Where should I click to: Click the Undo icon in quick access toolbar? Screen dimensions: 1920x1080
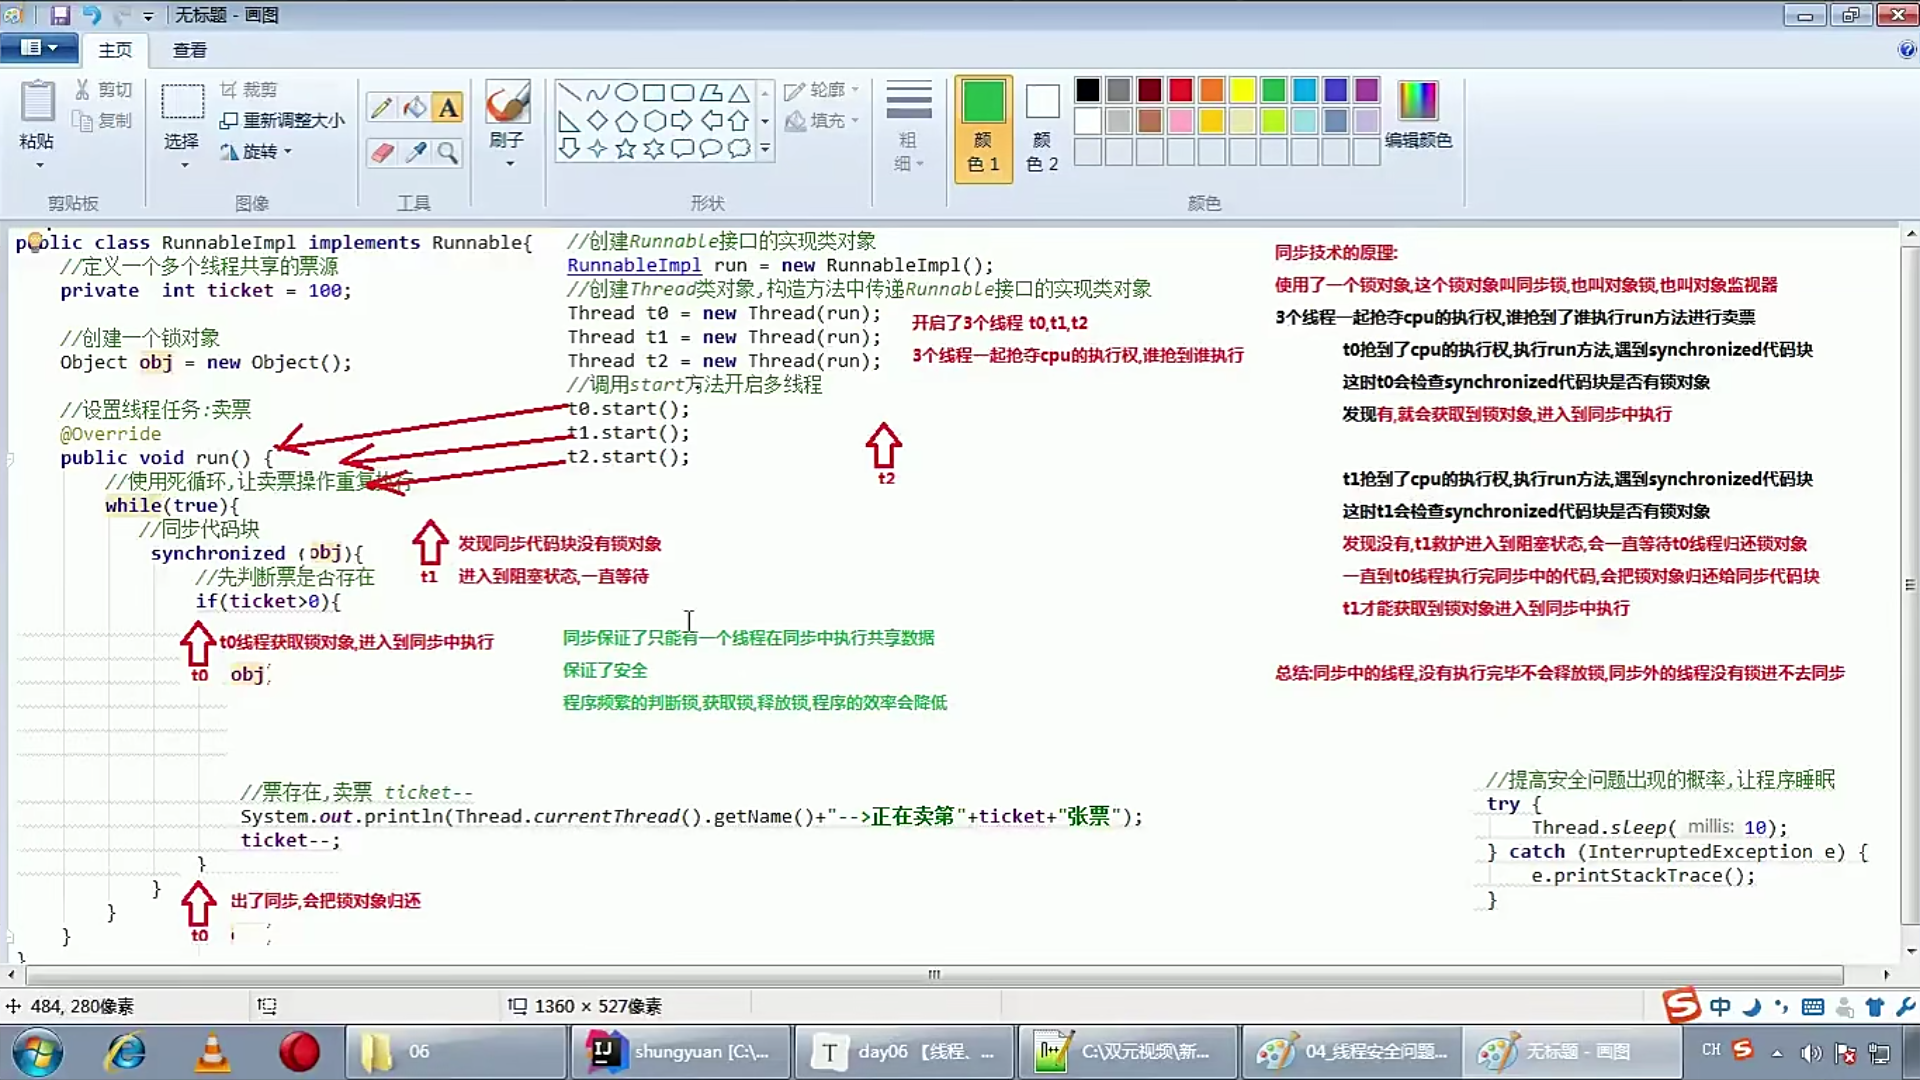pyautogui.click(x=91, y=15)
